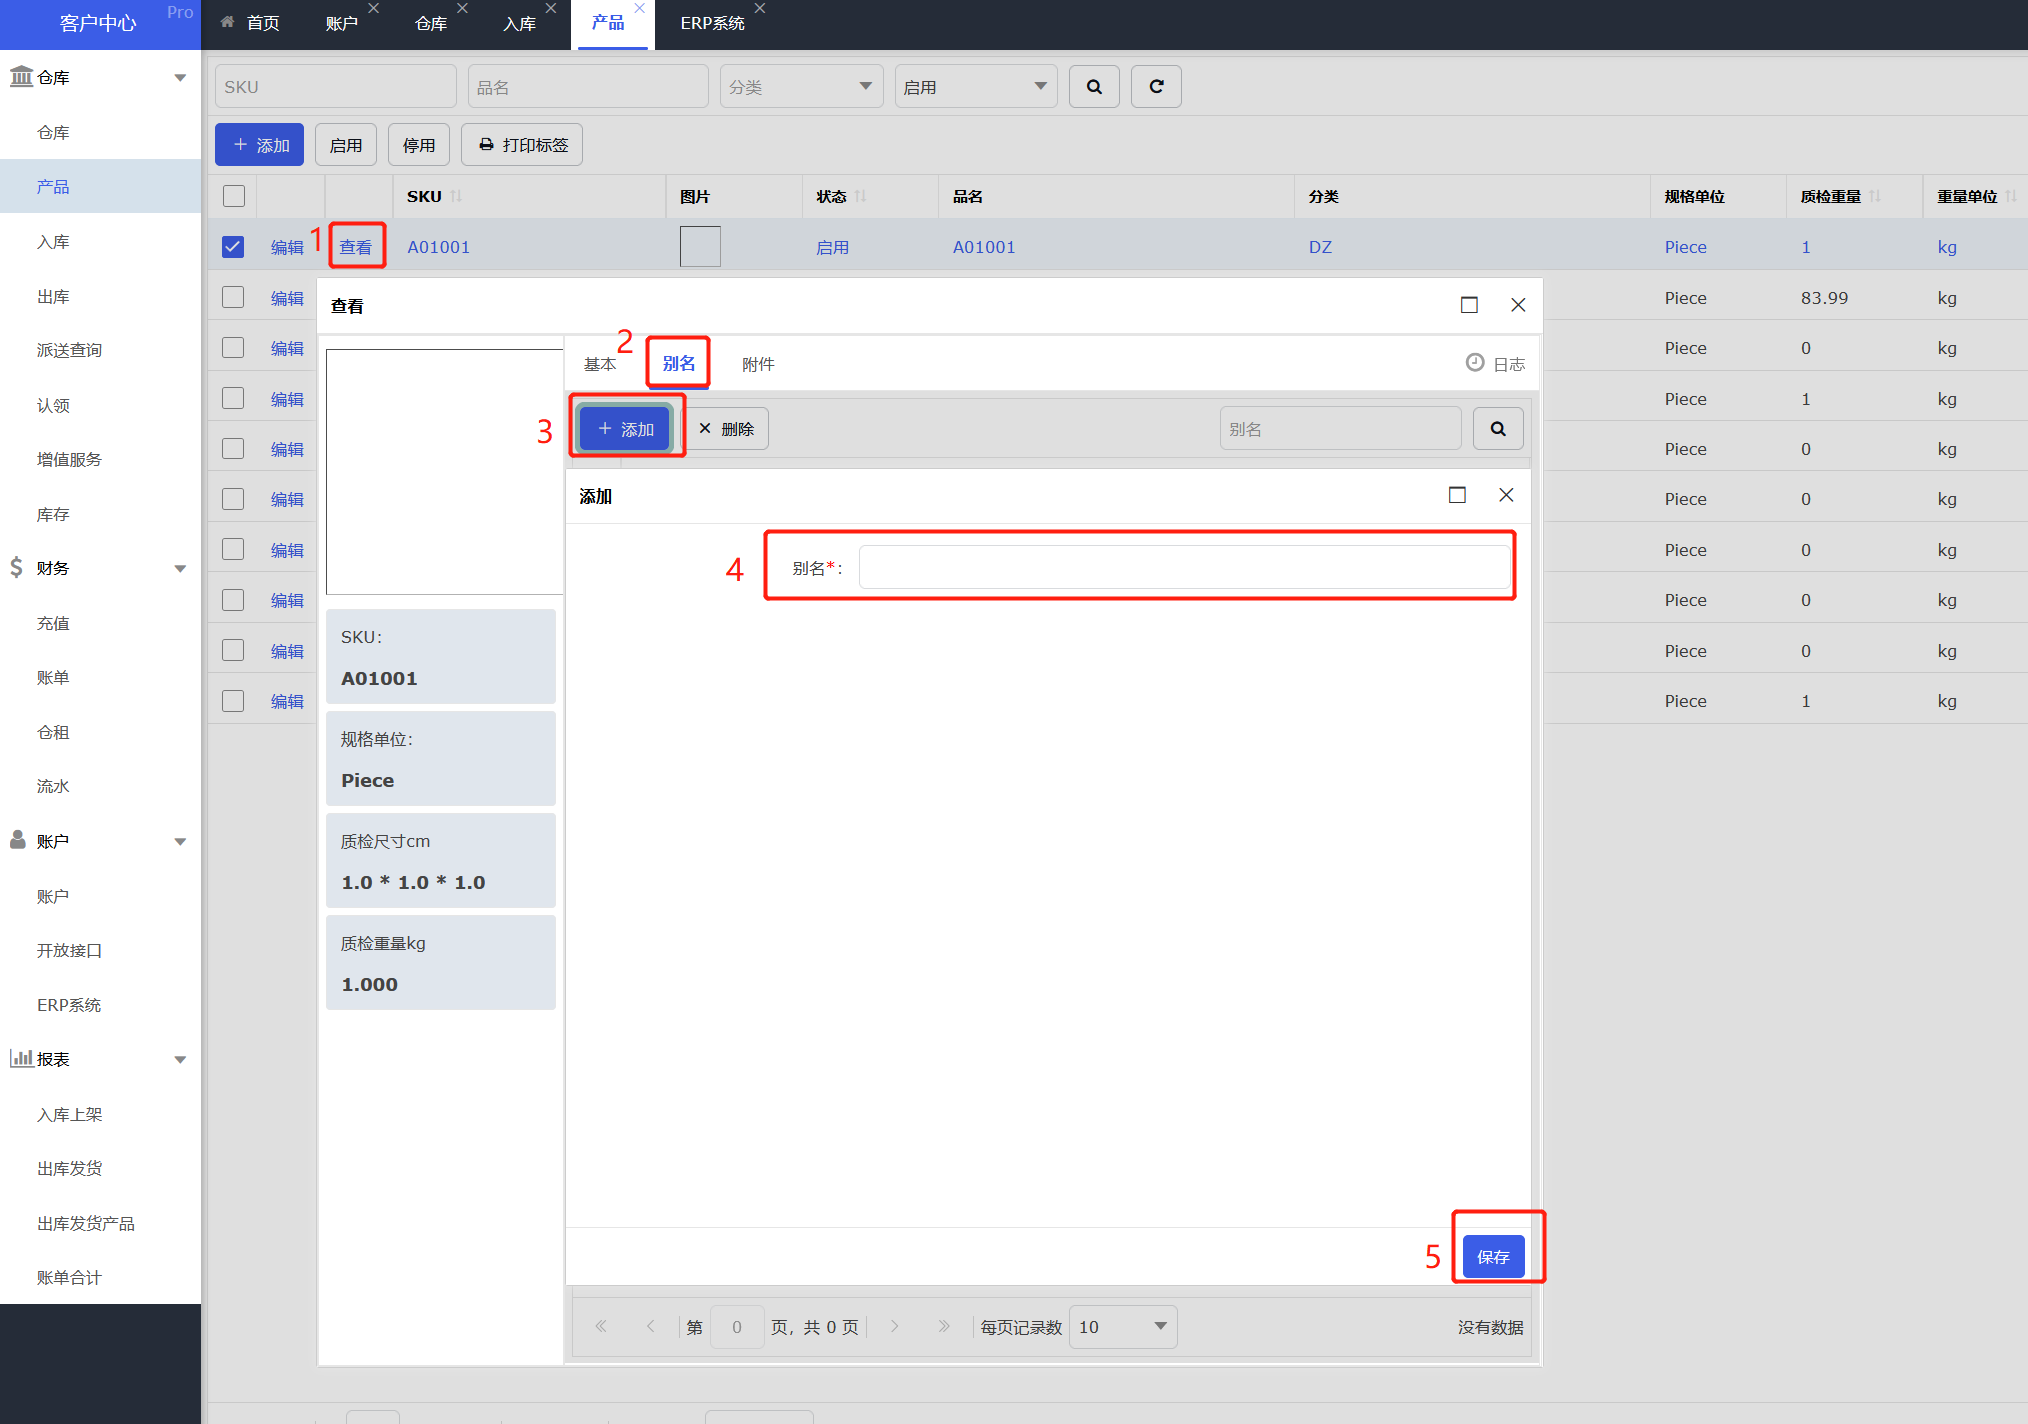
Task: Focus the 品名 search field
Action: tap(588, 87)
